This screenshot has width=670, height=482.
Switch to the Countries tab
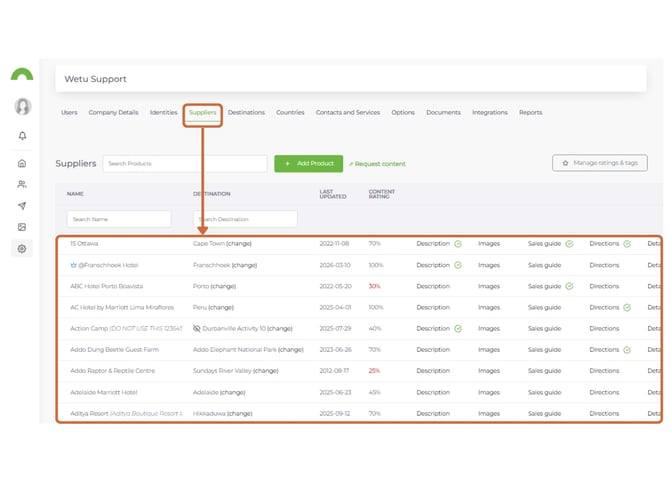[290, 112]
